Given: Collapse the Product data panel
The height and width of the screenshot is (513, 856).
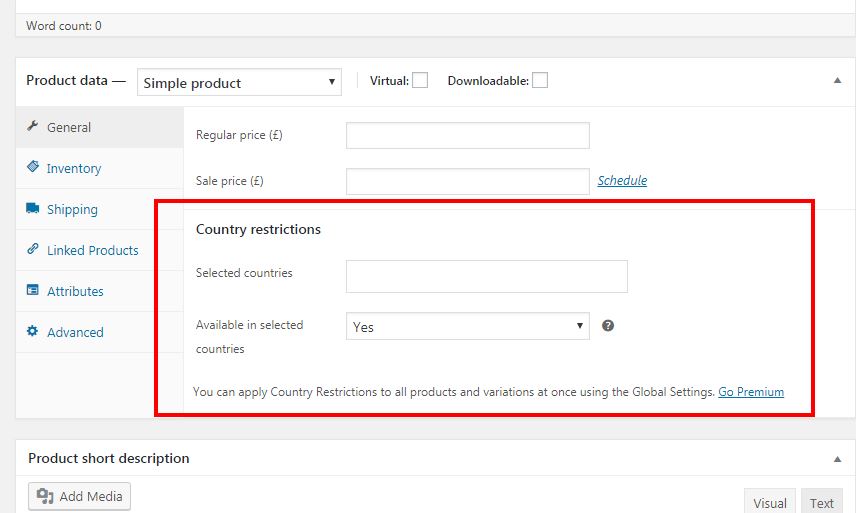Looking at the screenshot, I should pyautogui.click(x=837, y=81).
